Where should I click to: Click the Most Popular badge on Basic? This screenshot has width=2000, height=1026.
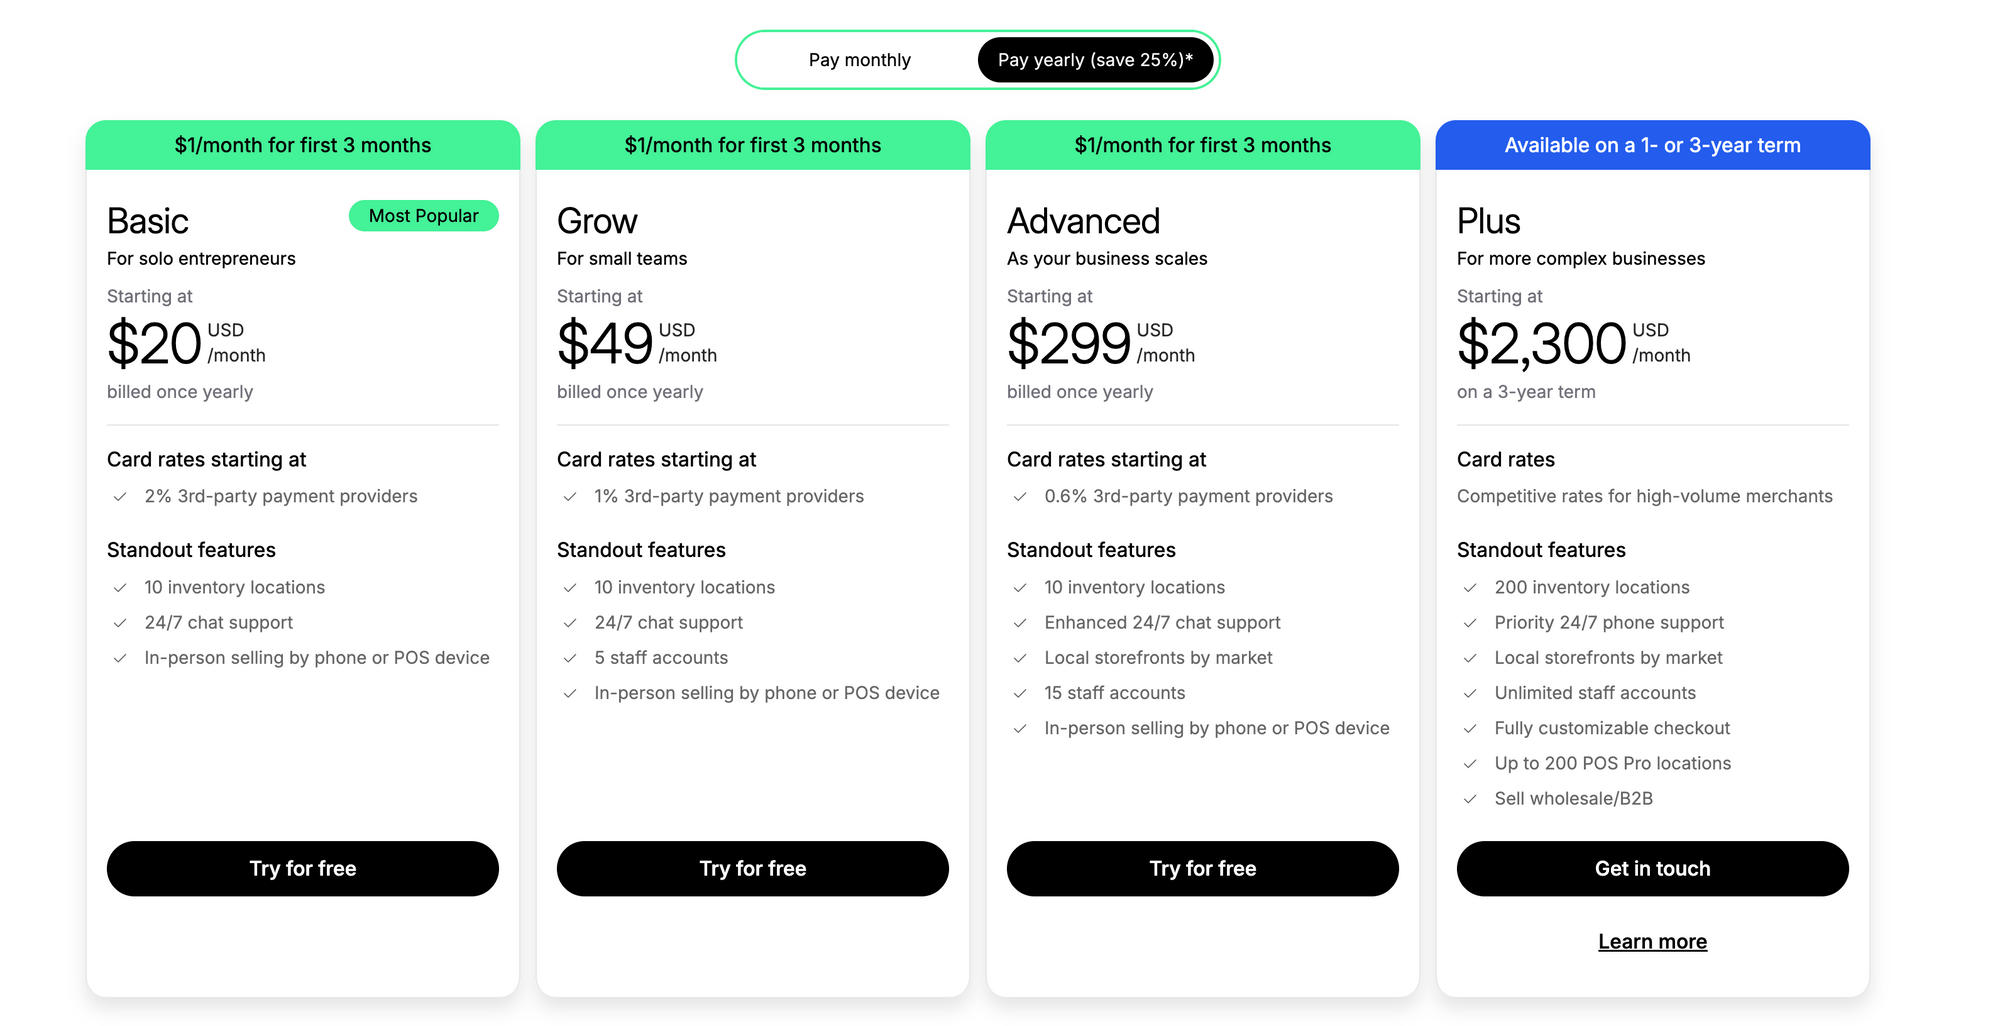click(423, 216)
